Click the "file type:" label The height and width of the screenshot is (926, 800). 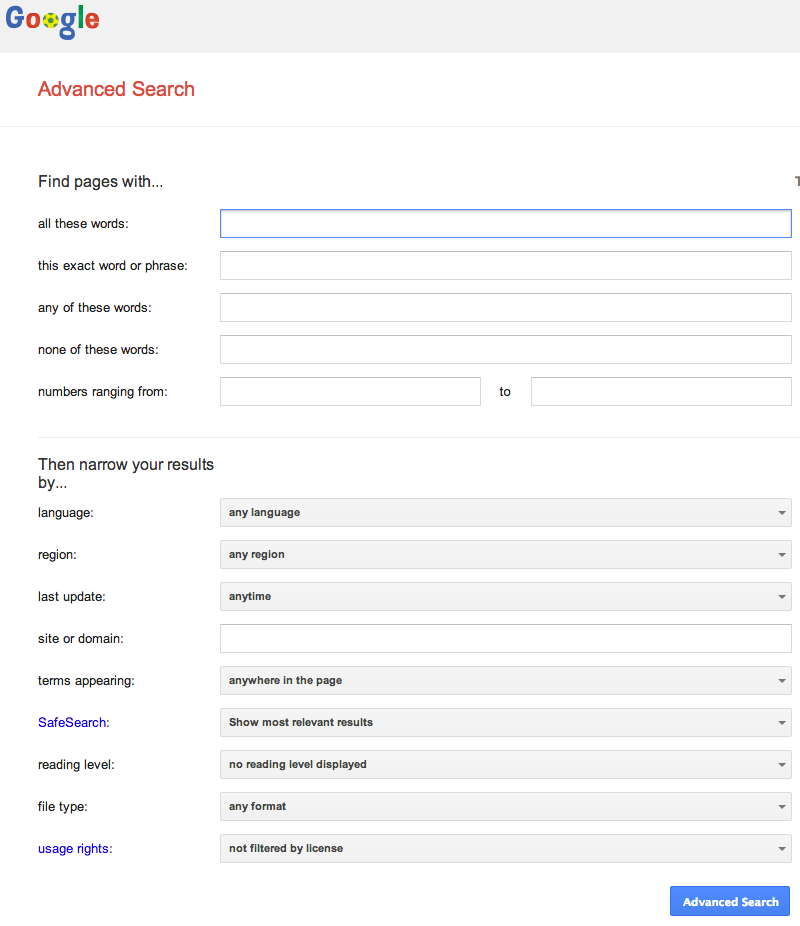coord(63,806)
